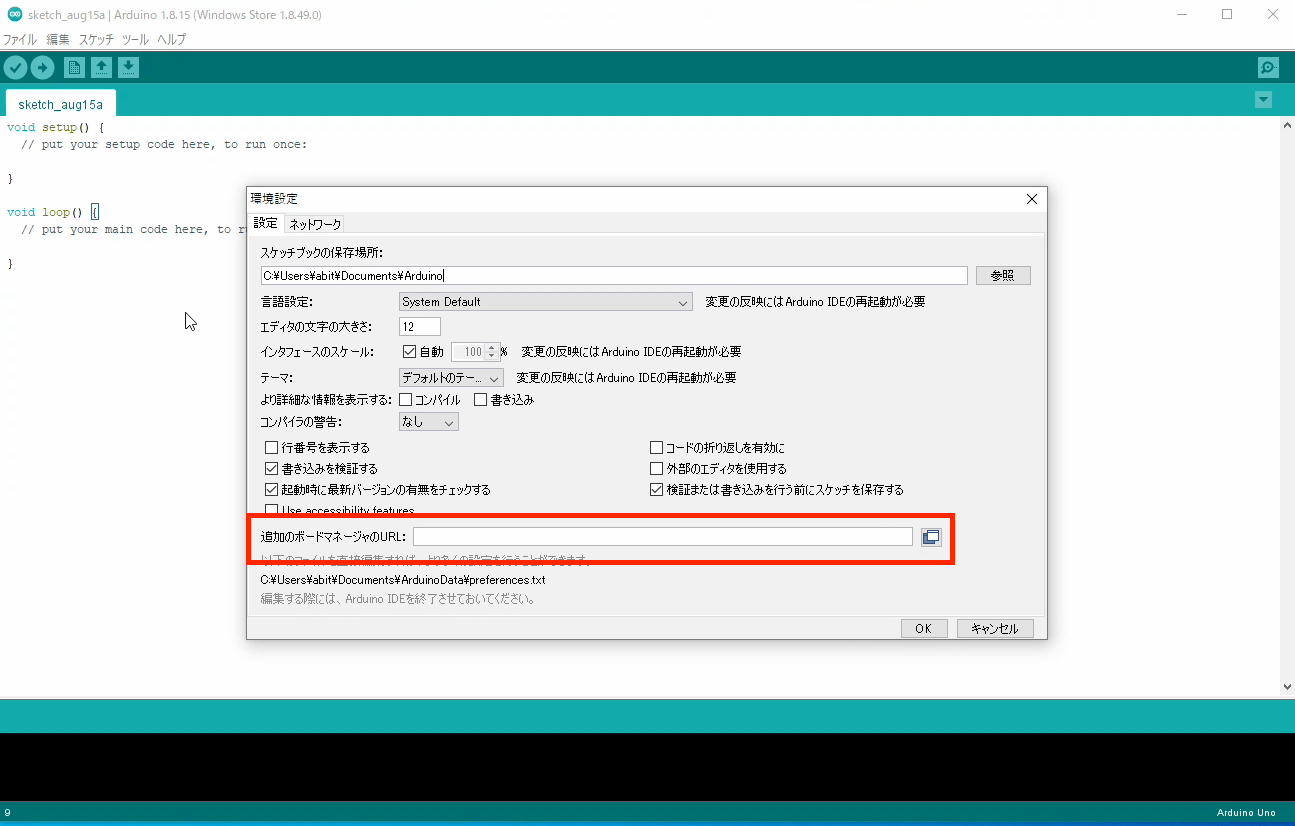The width and height of the screenshot is (1295, 826).
Task: Enable 外部のエディタを使用する checkbox
Action: click(657, 469)
